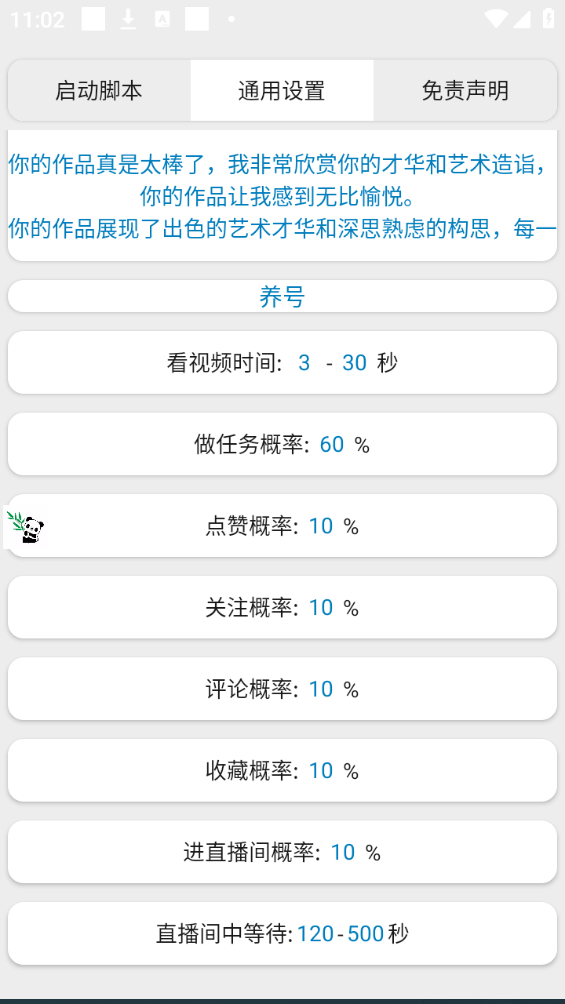The width and height of the screenshot is (565, 1004).
Task: Select the 通用设置 tab
Action: point(282,90)
